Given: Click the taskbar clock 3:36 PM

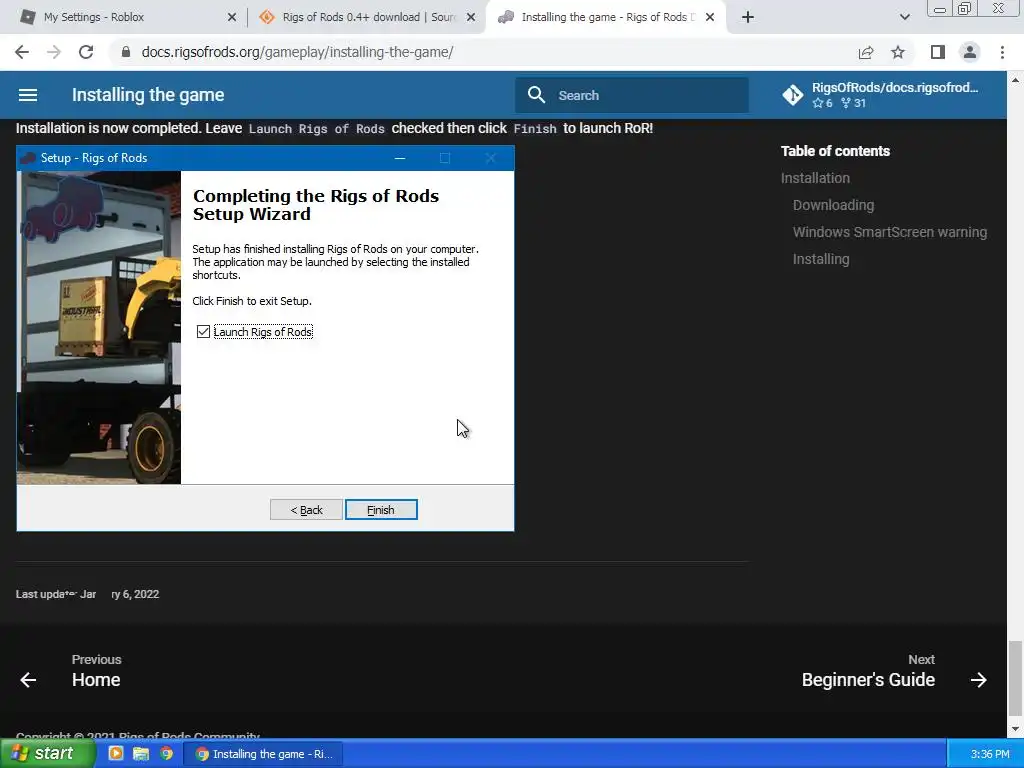Looking at the screenshot, I should [x=990, y=754].
